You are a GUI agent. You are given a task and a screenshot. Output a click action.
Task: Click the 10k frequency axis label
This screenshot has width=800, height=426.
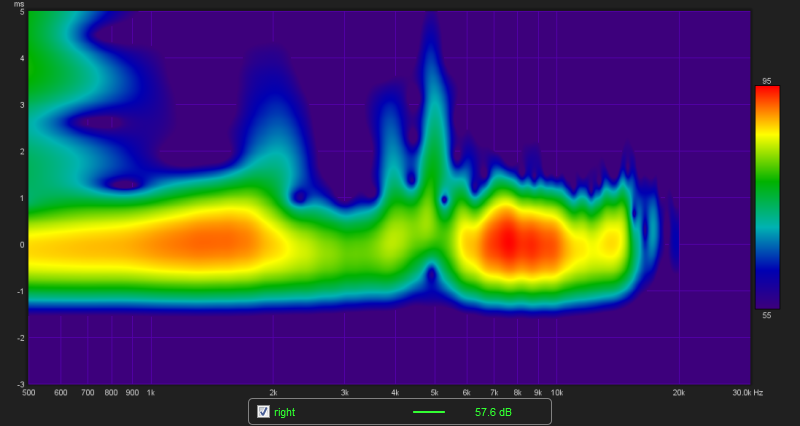(557, 392)
